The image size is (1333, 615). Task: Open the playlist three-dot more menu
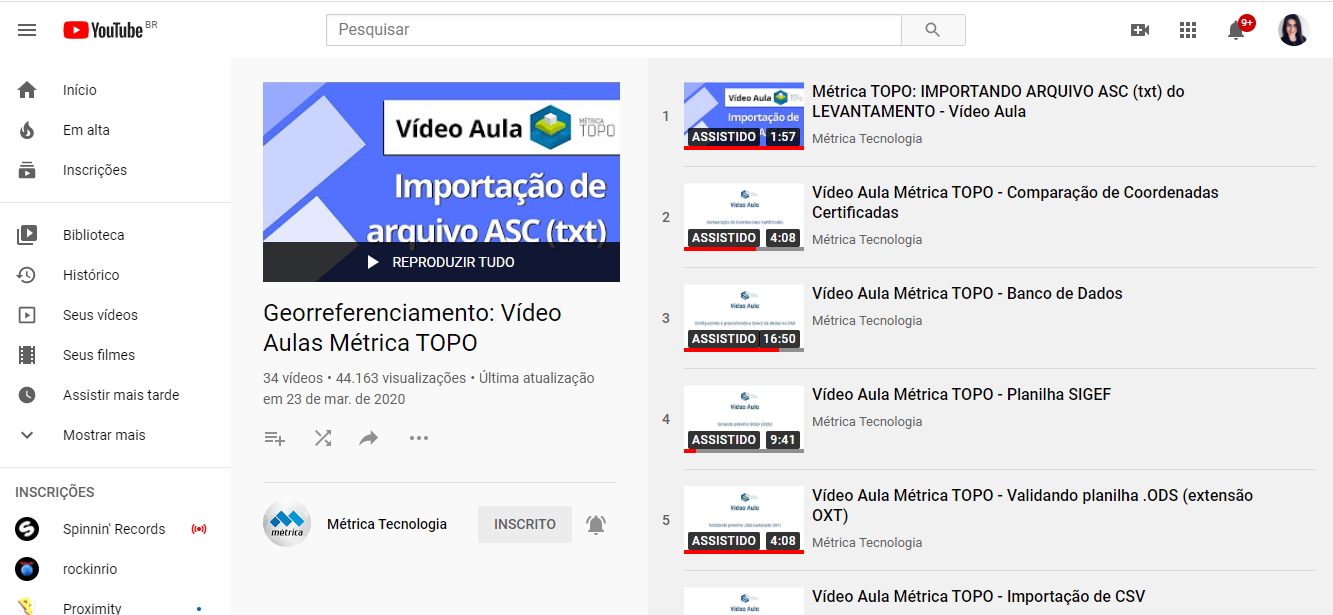[x=419, y=438]
